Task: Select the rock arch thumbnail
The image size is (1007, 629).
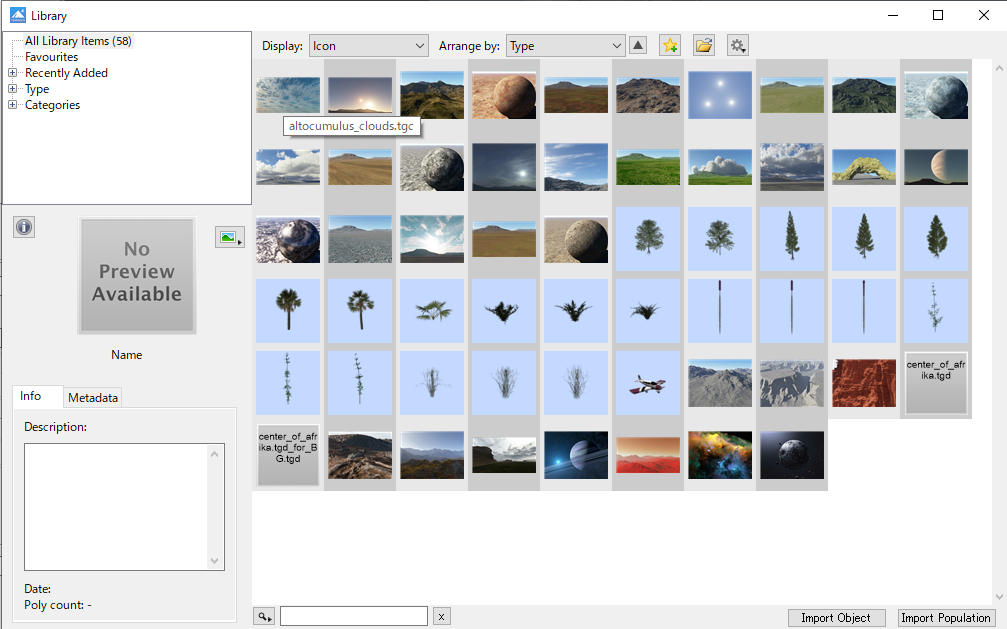Action: coord(863,167)
